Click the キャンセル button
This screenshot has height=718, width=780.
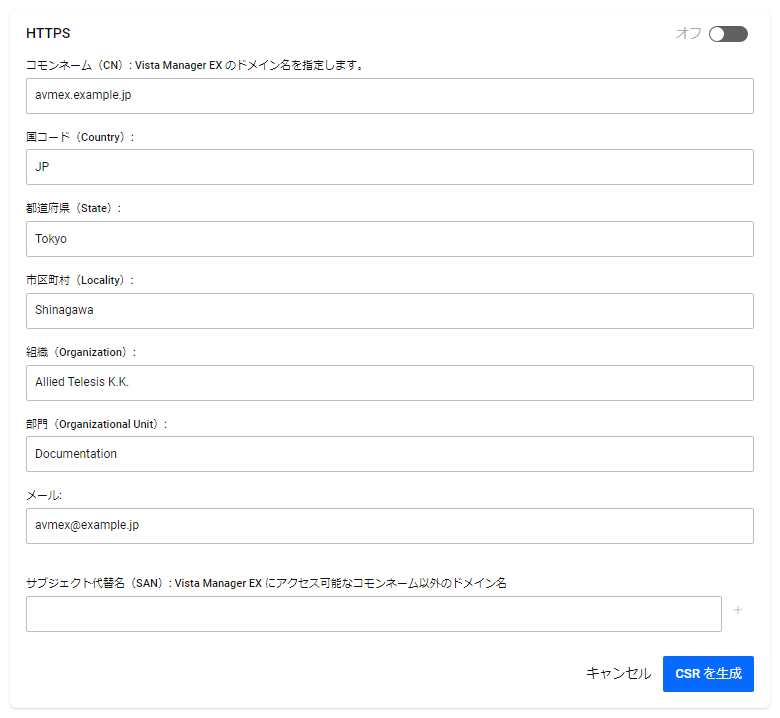(618, 674)
